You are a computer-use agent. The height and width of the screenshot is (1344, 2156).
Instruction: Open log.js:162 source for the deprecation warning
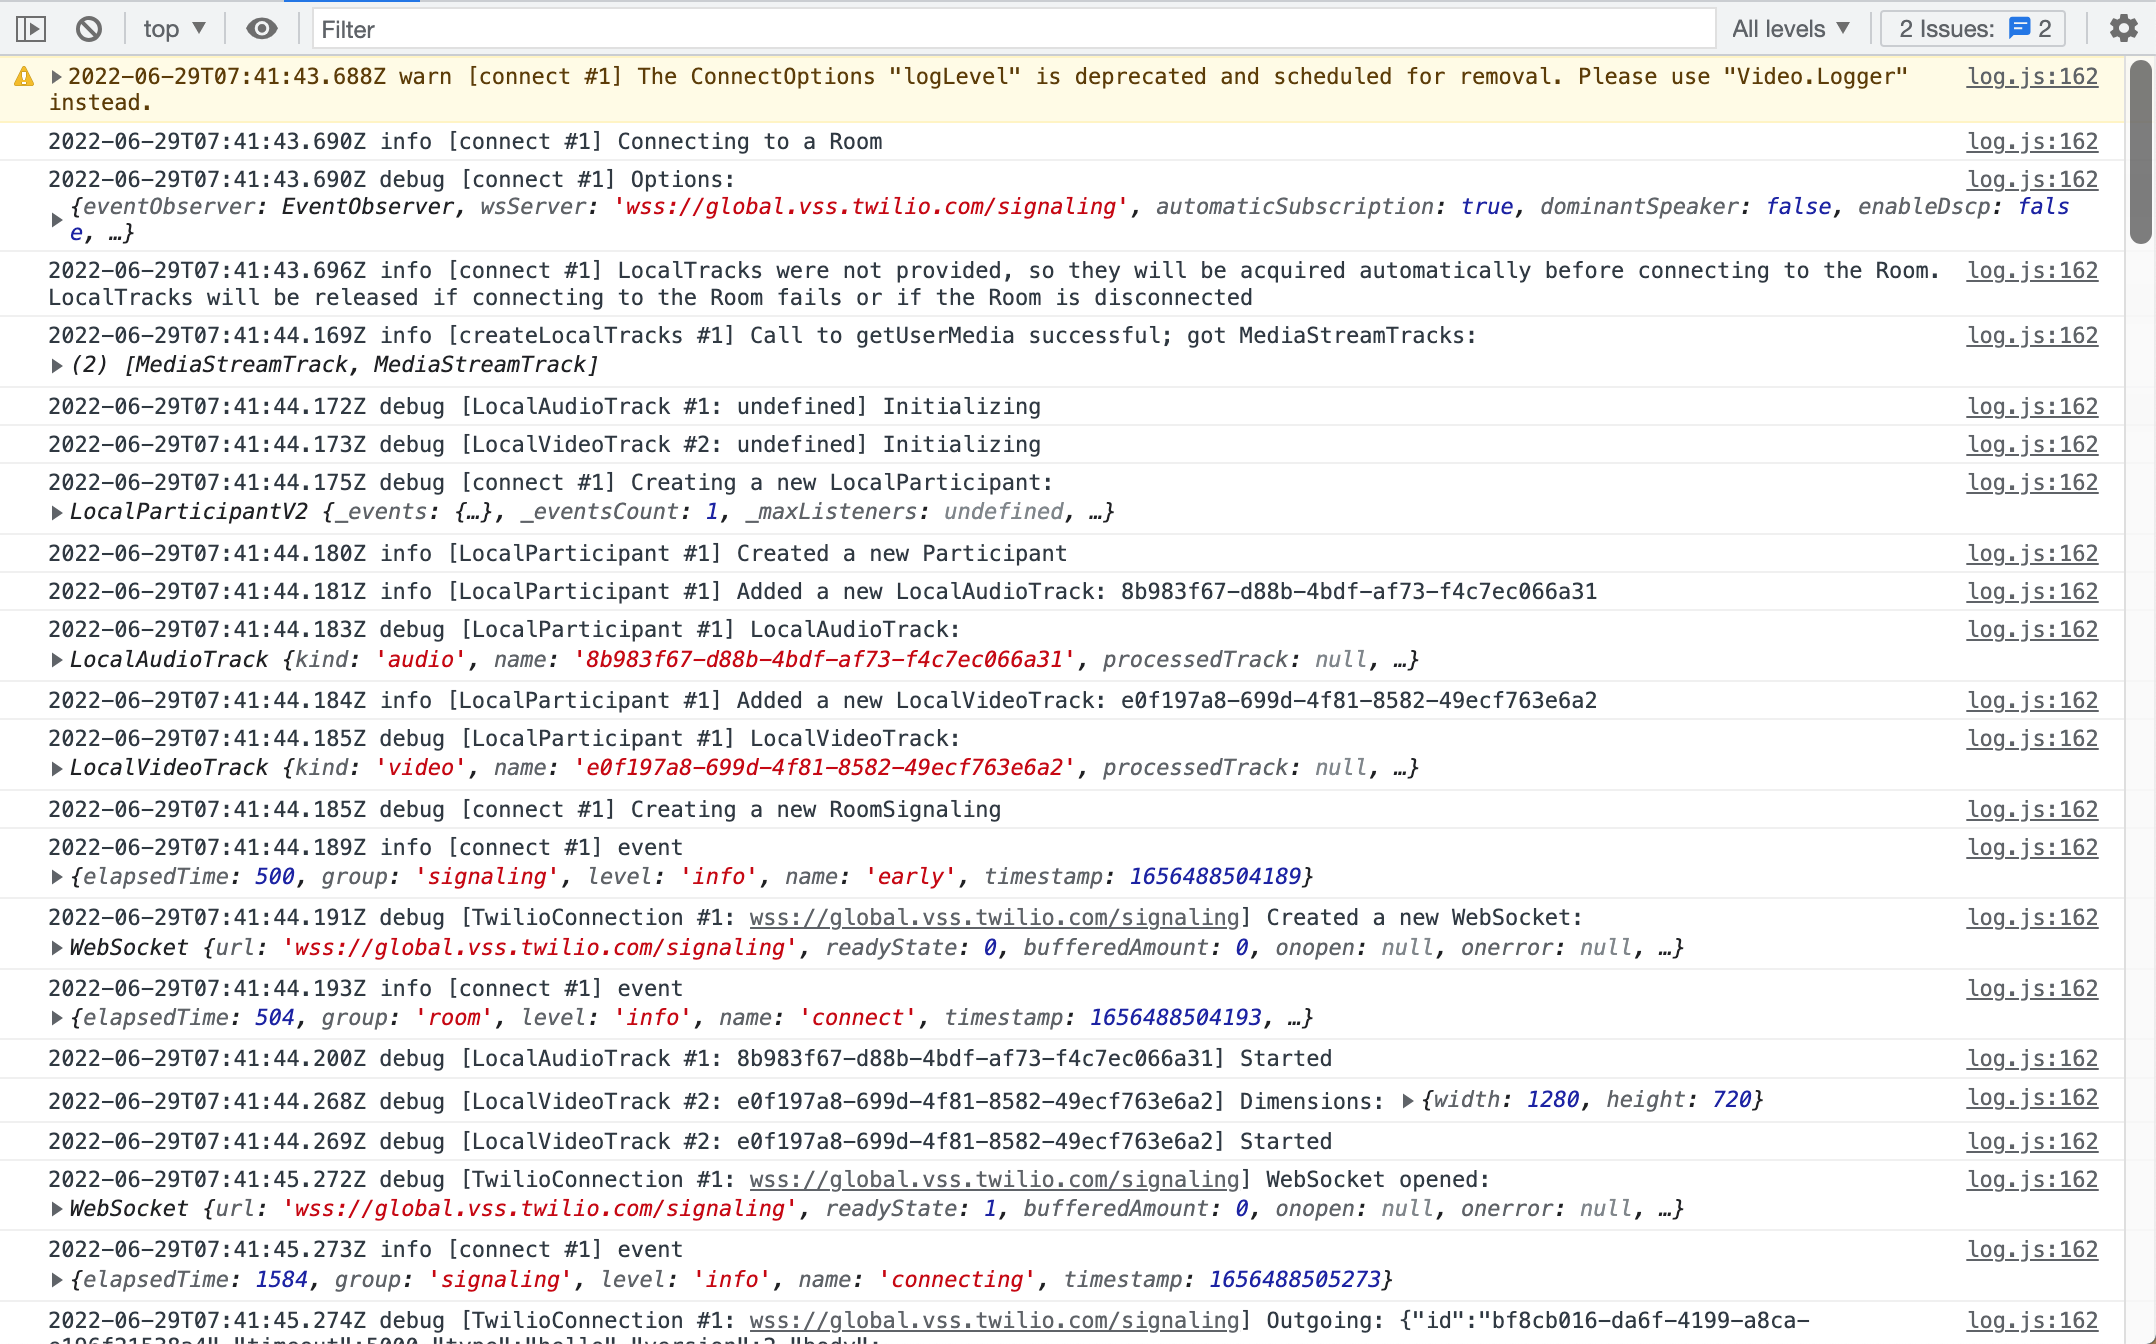pyautogui.click(x=2032, y=76)
